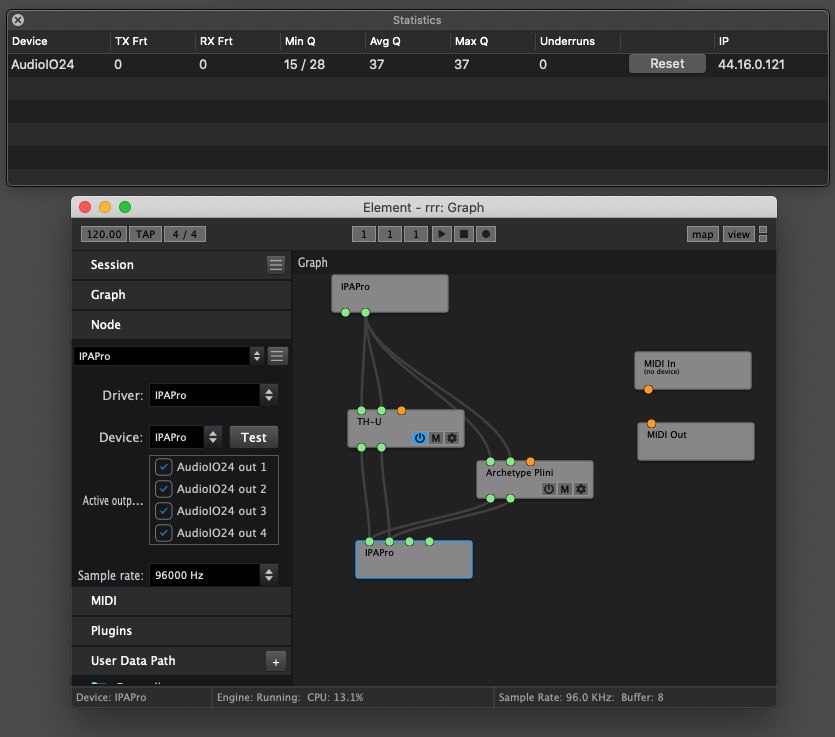Close the Statistics window
835x737 pixels.
[18, 20]
